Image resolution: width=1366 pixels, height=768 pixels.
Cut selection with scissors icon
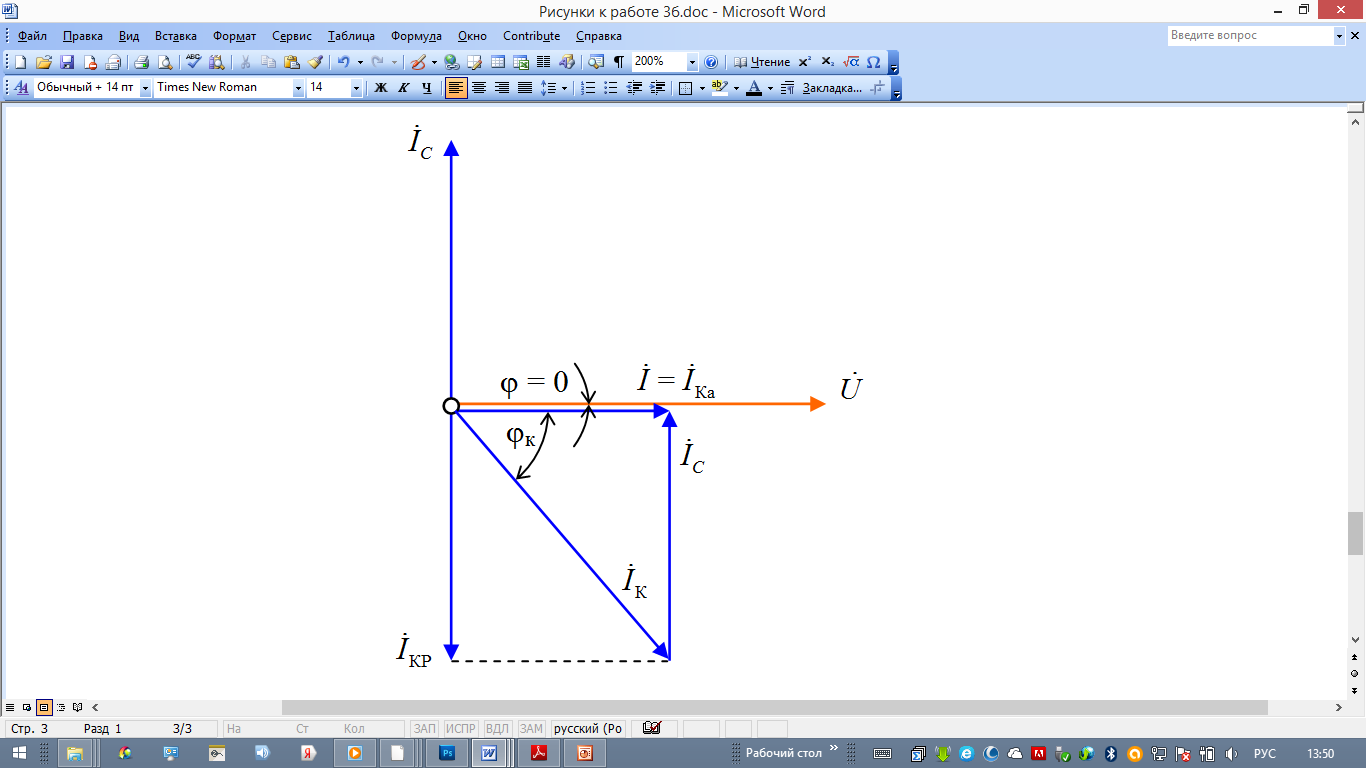(245, 62)
